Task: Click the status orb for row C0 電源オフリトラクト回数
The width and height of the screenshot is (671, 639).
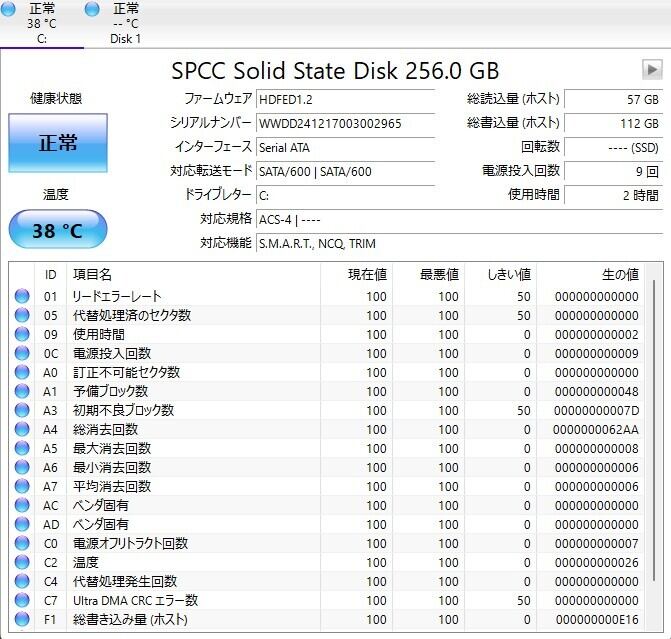Action: pos(22,543)
